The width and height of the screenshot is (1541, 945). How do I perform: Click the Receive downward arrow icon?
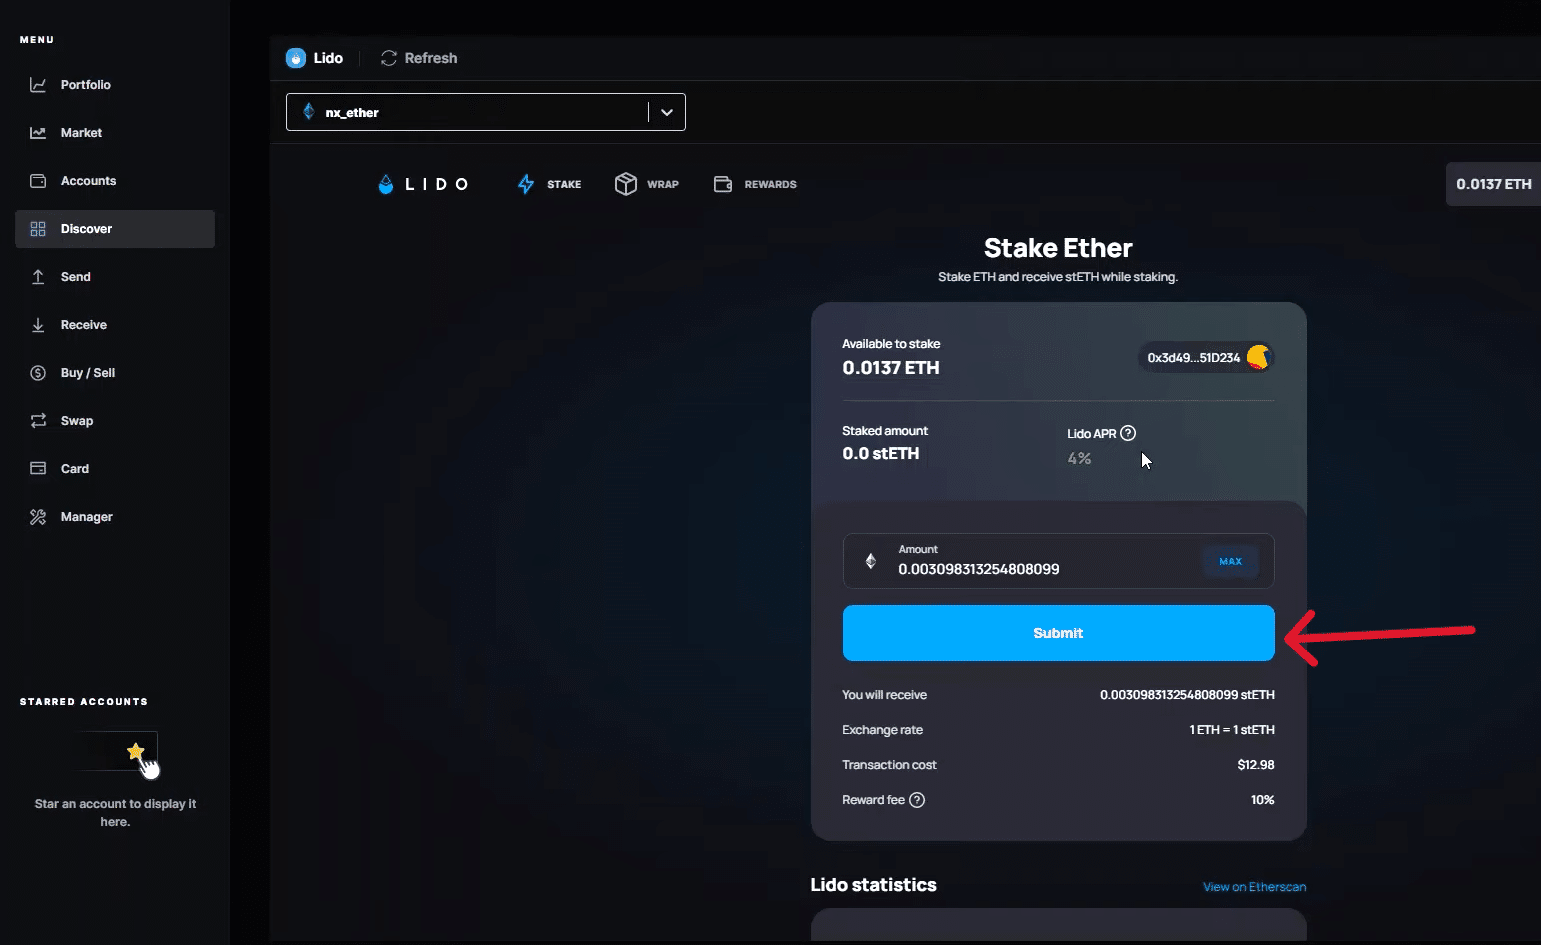coord(38,325)
